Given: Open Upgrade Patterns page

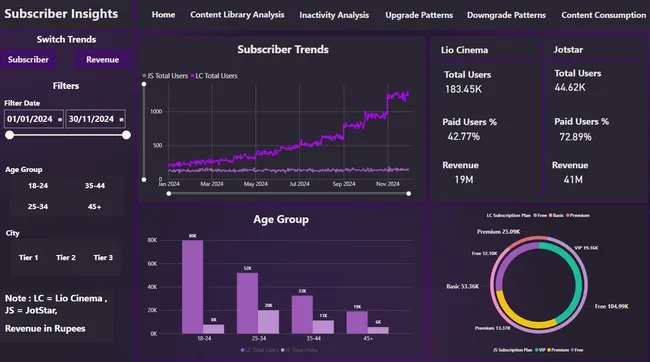Looking at the screenshot, I should tap(419, 15).
